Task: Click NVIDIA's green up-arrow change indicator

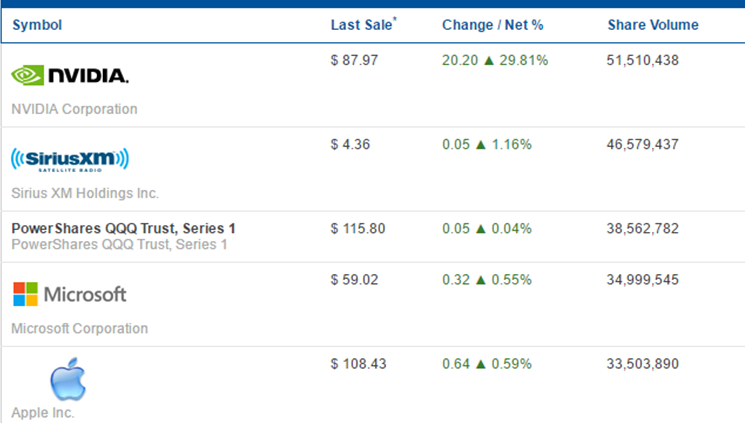Action: [x=489, y=60]
